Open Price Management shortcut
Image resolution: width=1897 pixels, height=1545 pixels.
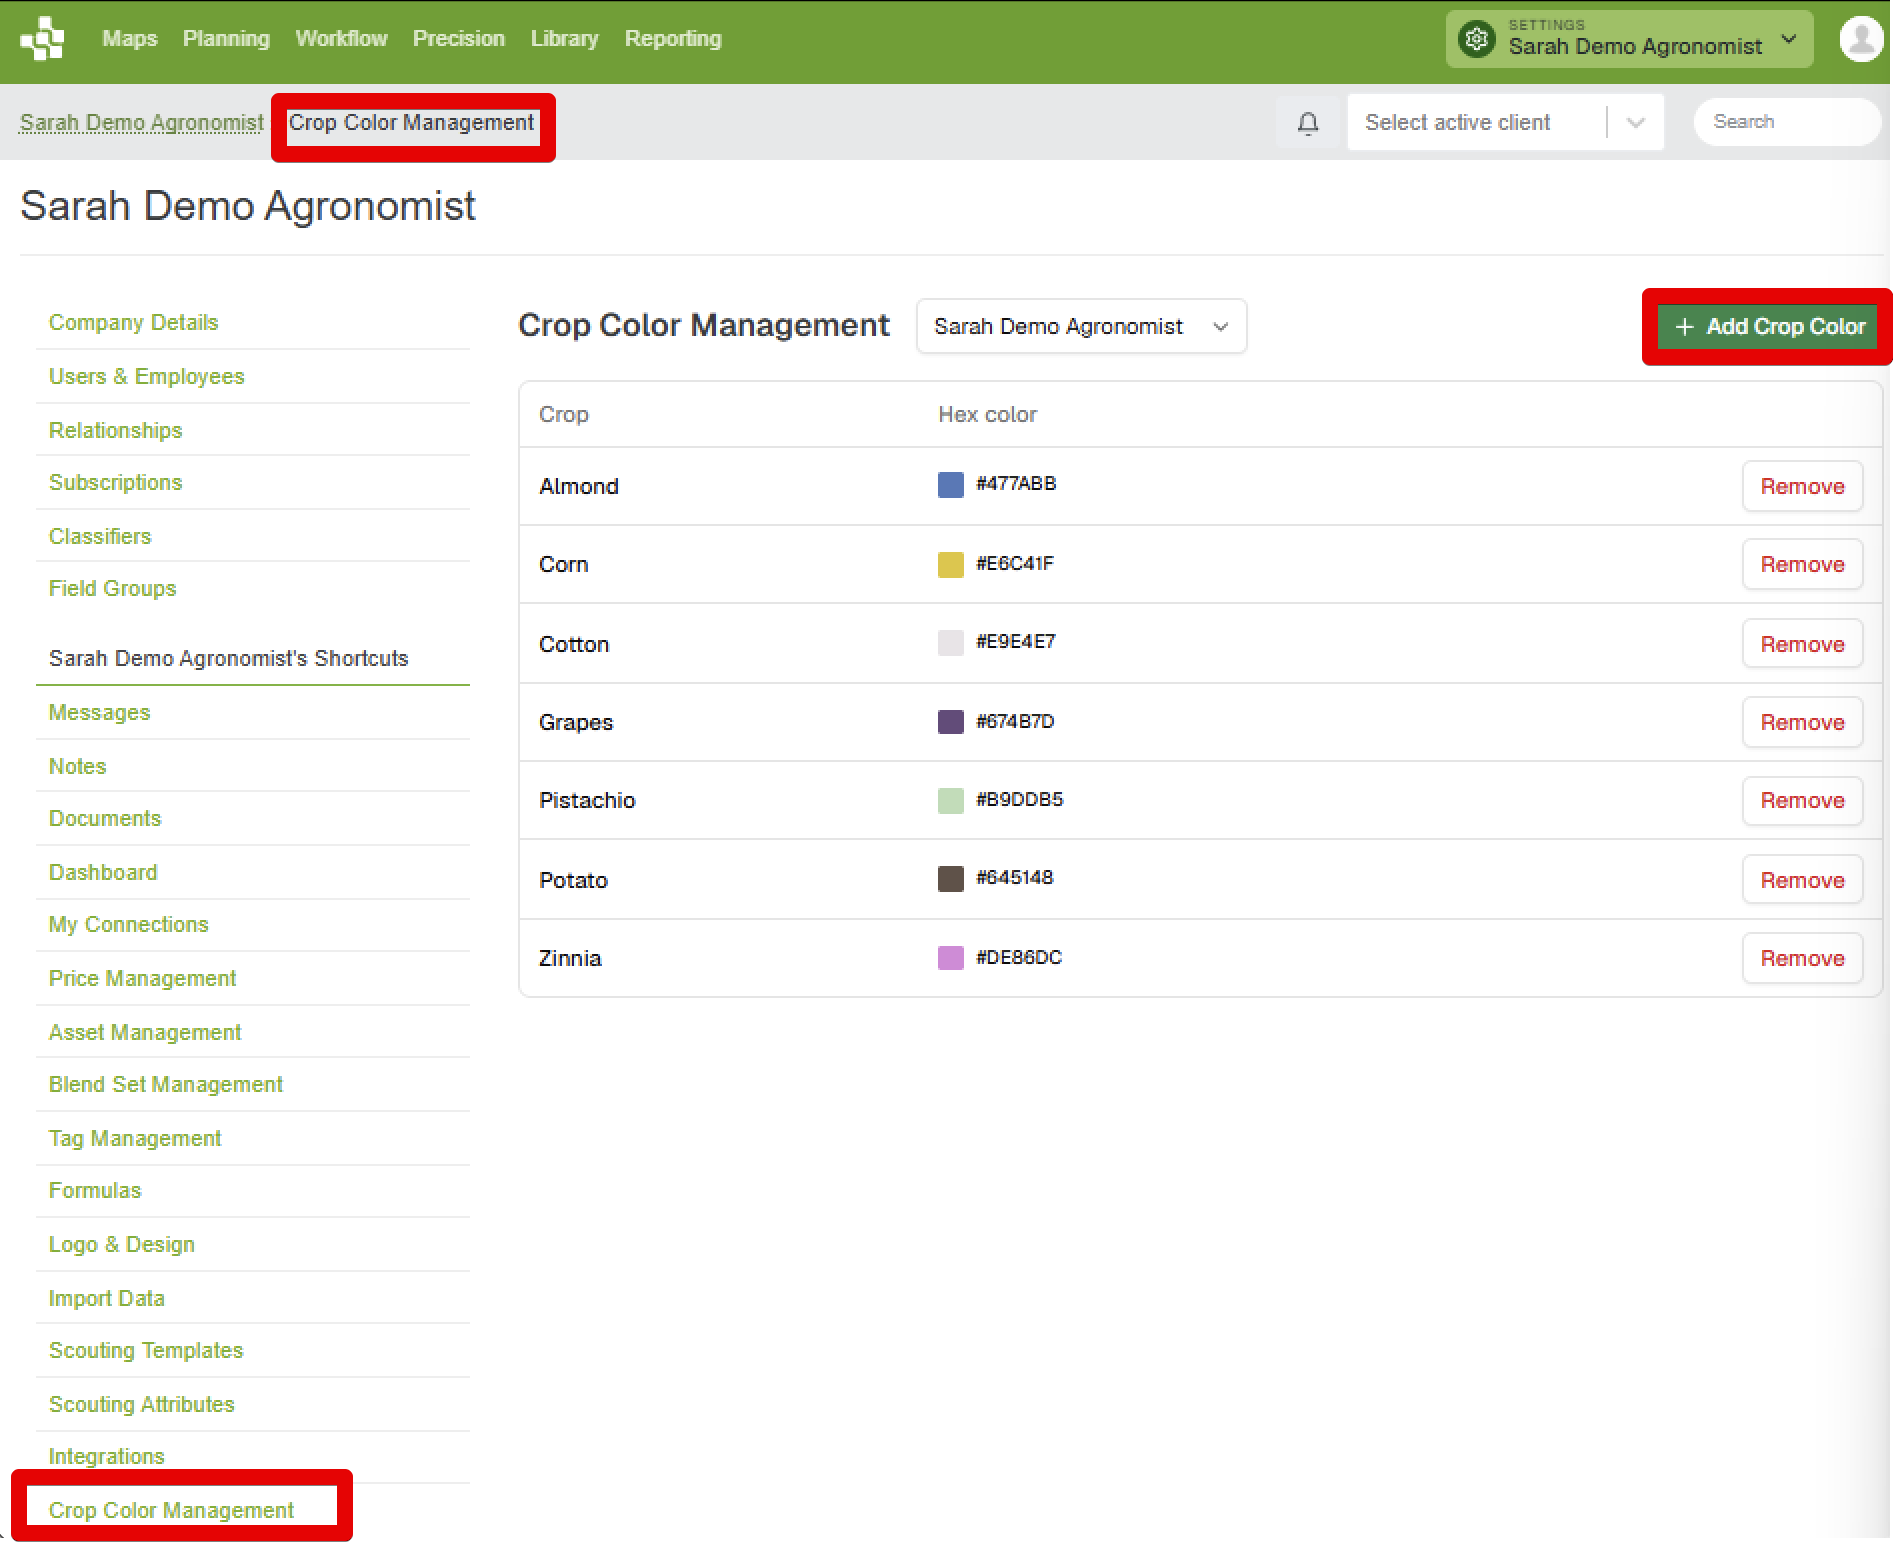tap(142, 978)
